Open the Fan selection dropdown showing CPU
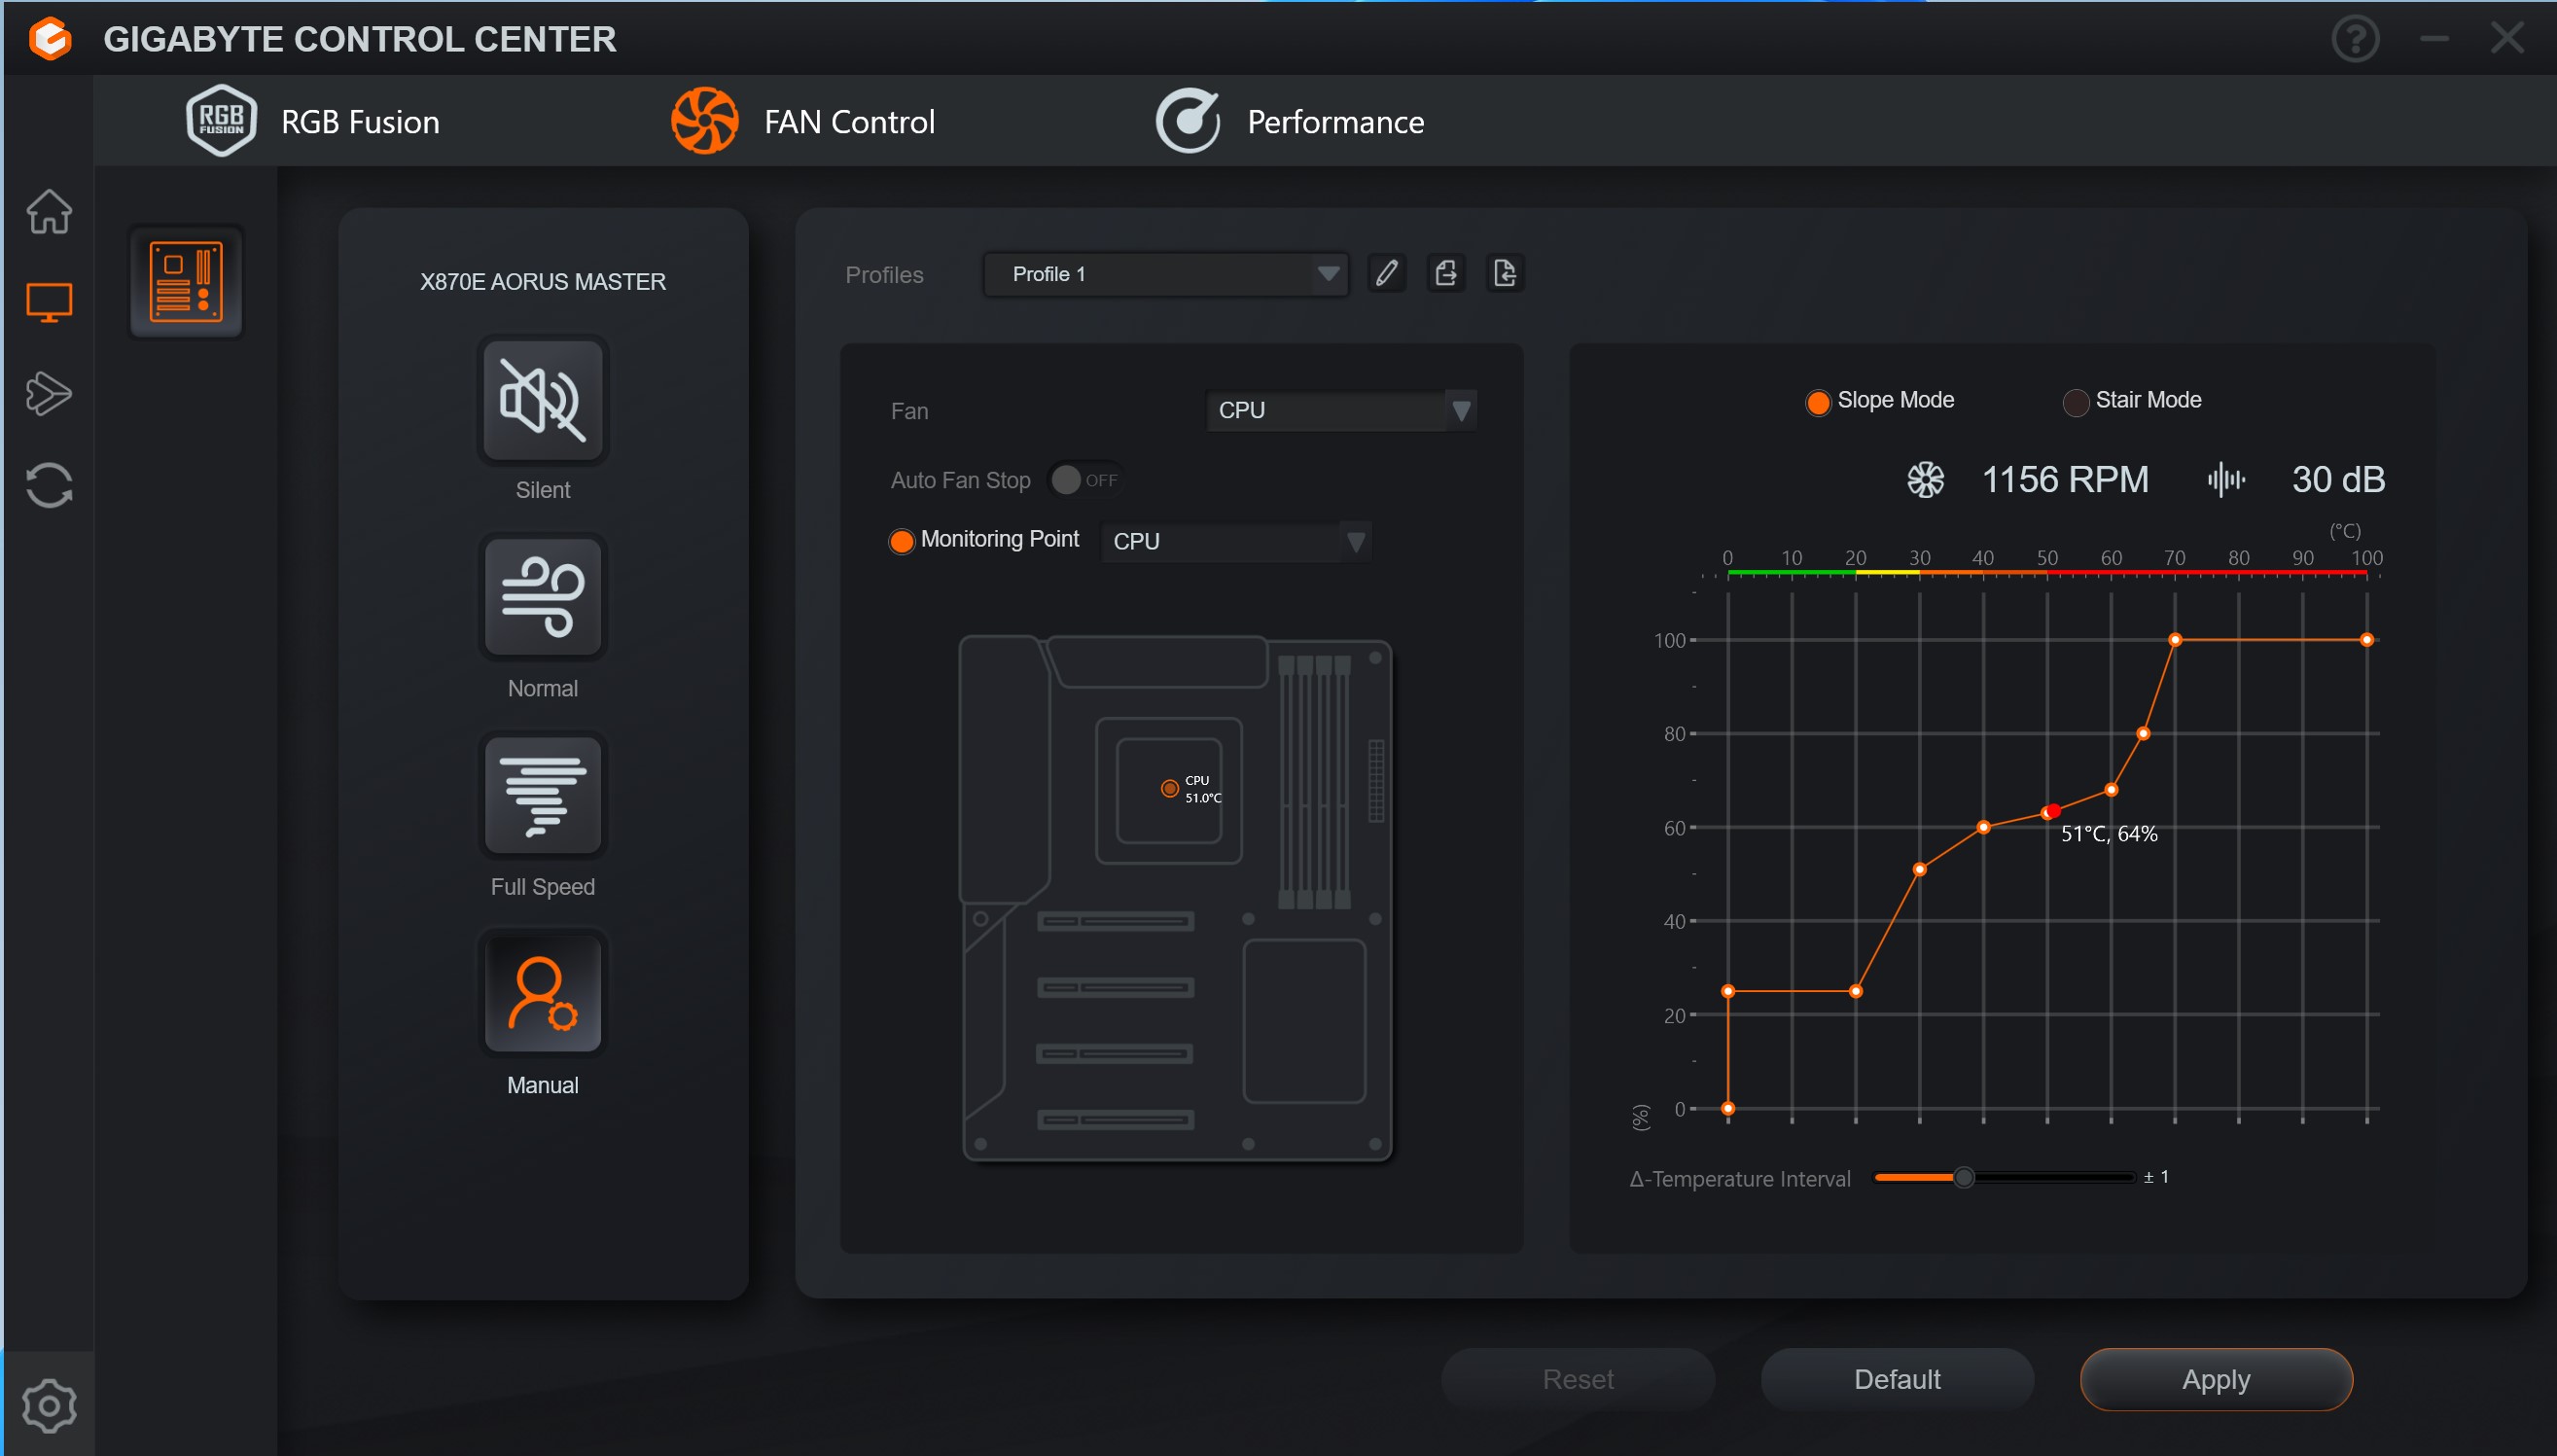 tap(1340, 409)
